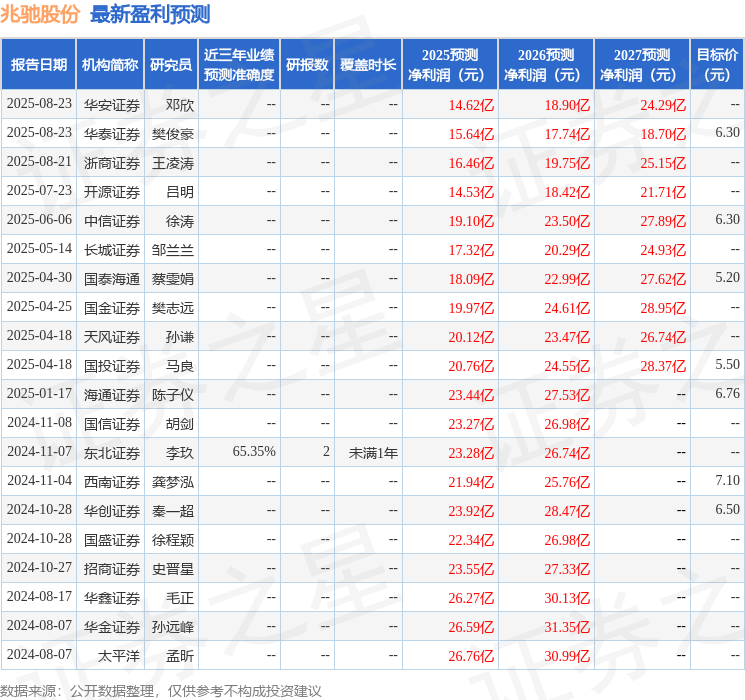Select the 海通证券 institution cell
This screenshot has width=745, height=700.
tap(112, 395)
